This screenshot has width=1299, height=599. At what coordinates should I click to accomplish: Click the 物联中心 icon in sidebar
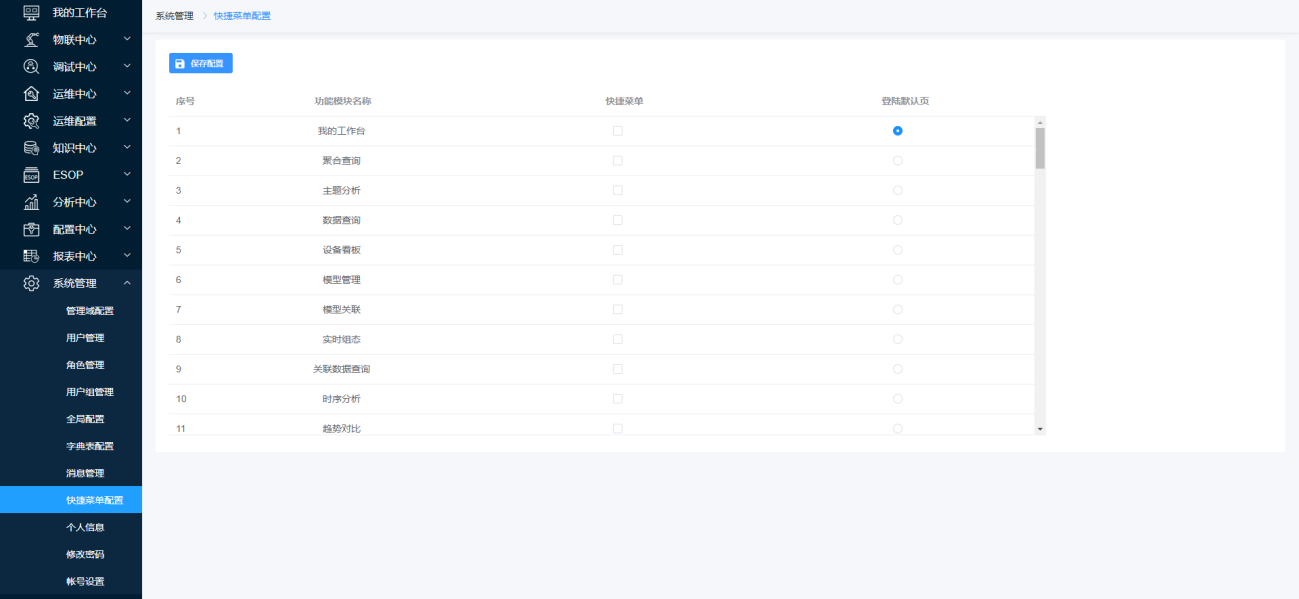tap(31, 40)
